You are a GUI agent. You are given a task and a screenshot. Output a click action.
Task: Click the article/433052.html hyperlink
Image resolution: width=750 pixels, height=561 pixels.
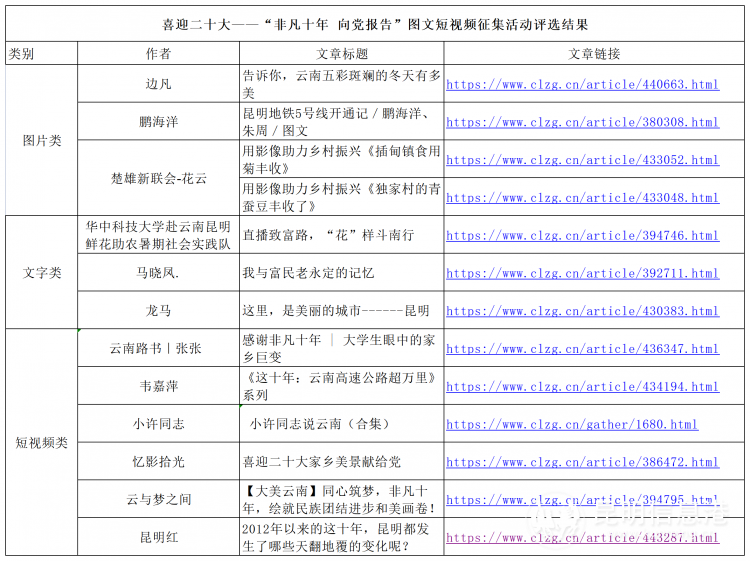tap(582, 160)
